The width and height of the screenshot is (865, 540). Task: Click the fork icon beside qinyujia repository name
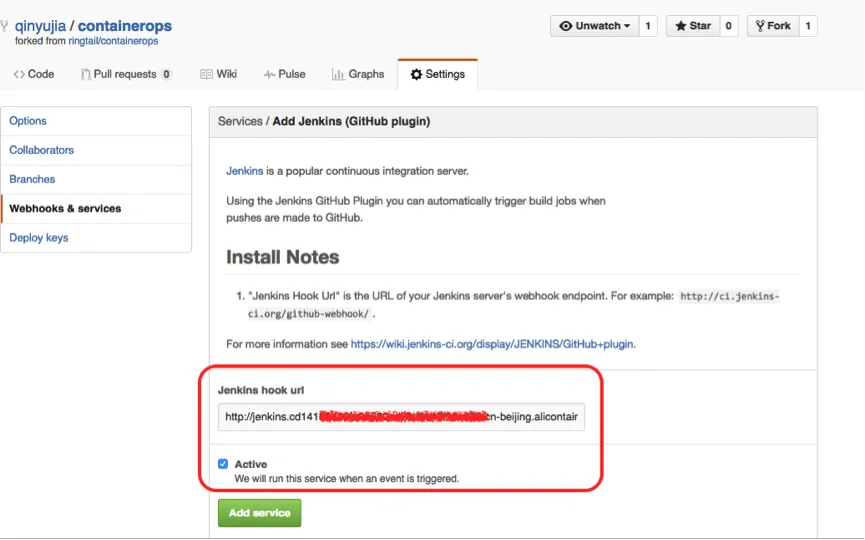tap(4, 26)
